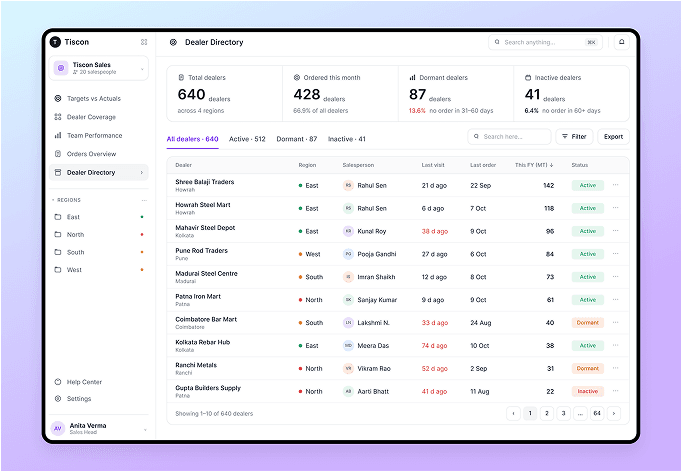Click the Region column header
682x472 pixels.
coord(307,165)
